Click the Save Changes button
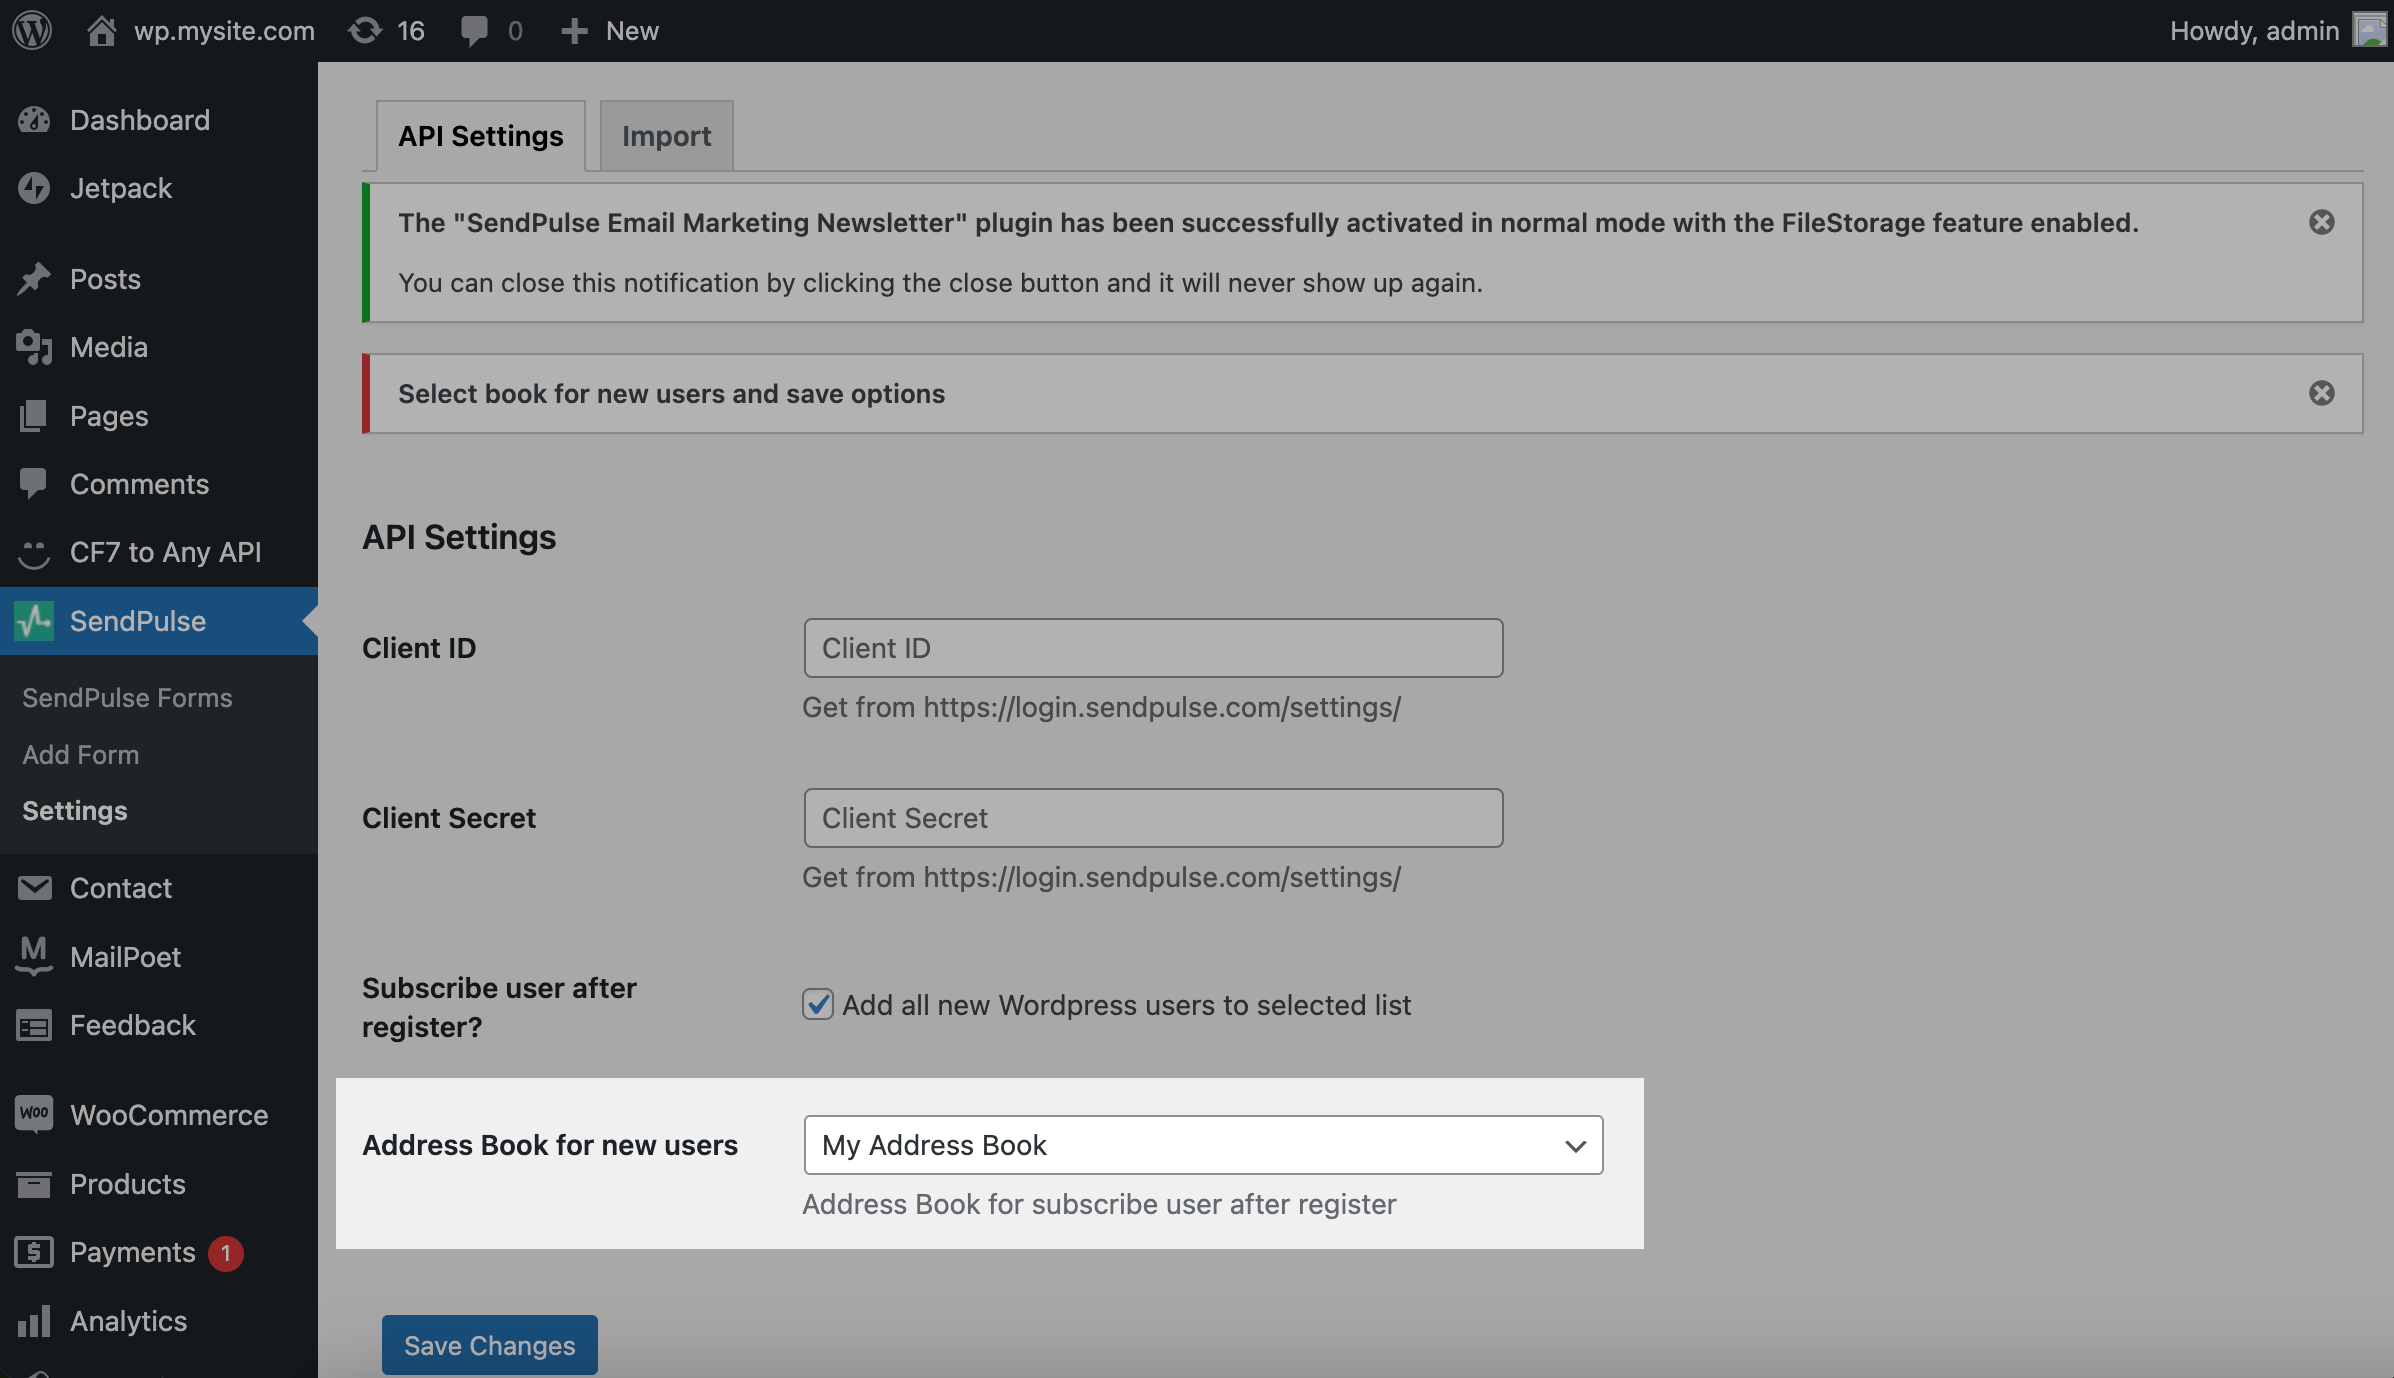This screenshot has width=2394, height=1378. 489,1345
